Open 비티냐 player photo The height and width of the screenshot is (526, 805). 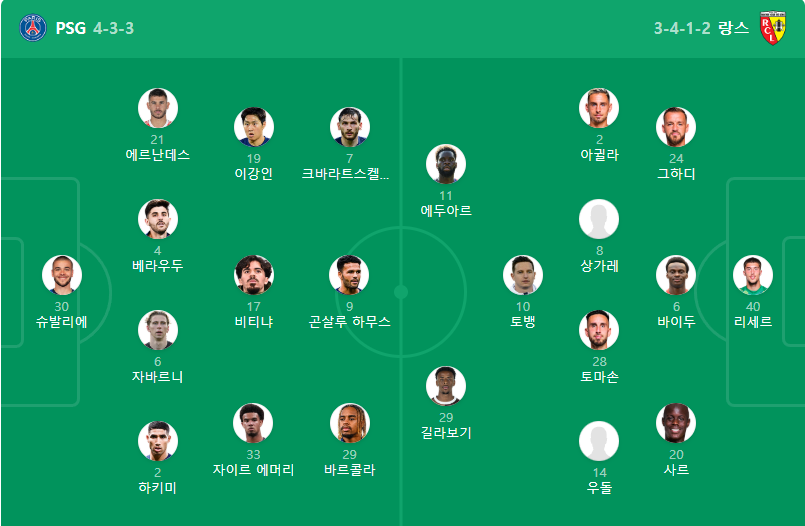pos(254,275)
